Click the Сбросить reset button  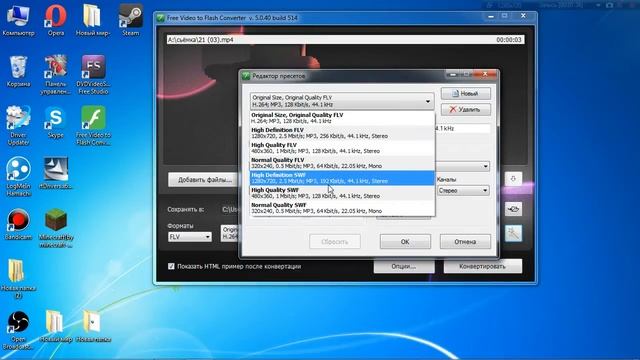pos(335,242)
